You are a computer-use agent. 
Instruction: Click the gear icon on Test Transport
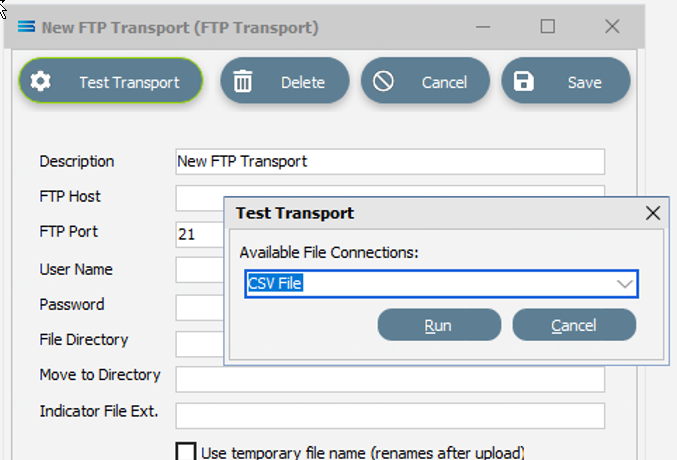tap(41, 82)
